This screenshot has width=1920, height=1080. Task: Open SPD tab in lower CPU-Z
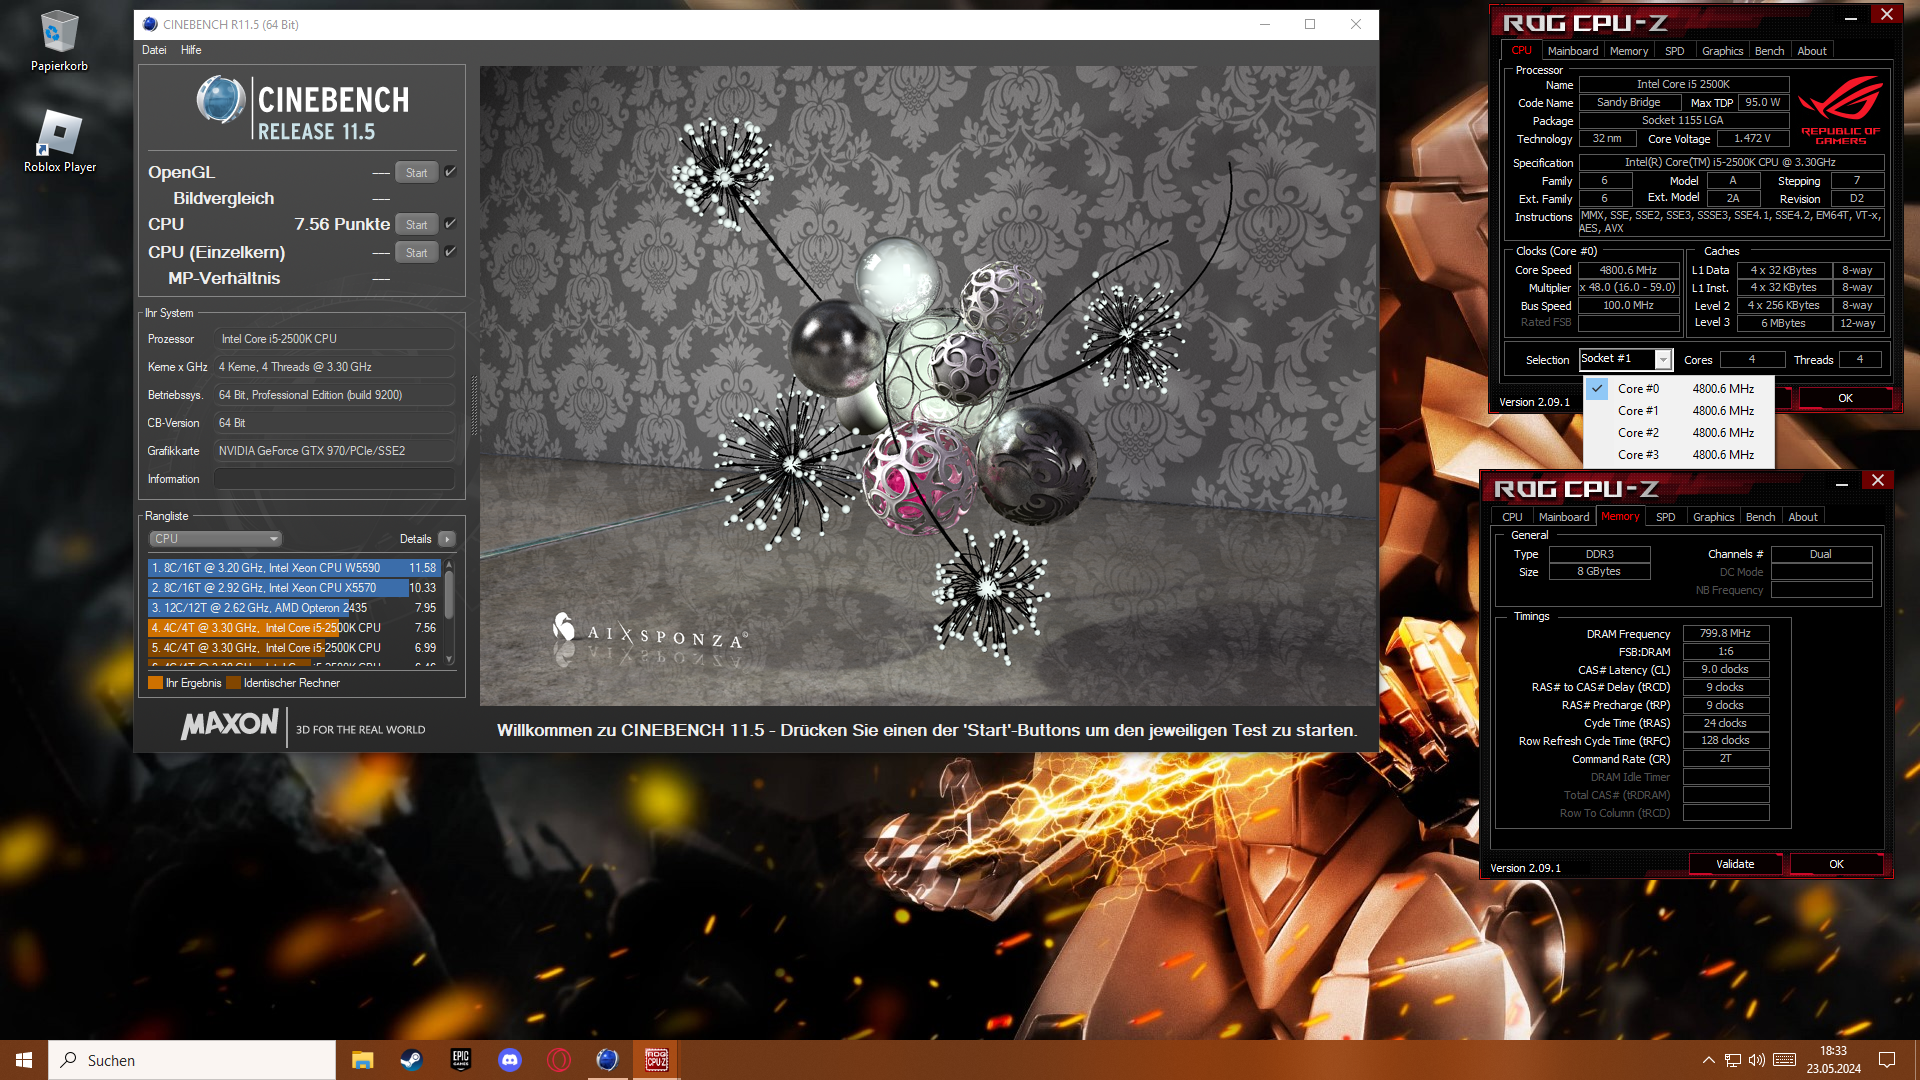[1665, 517]
